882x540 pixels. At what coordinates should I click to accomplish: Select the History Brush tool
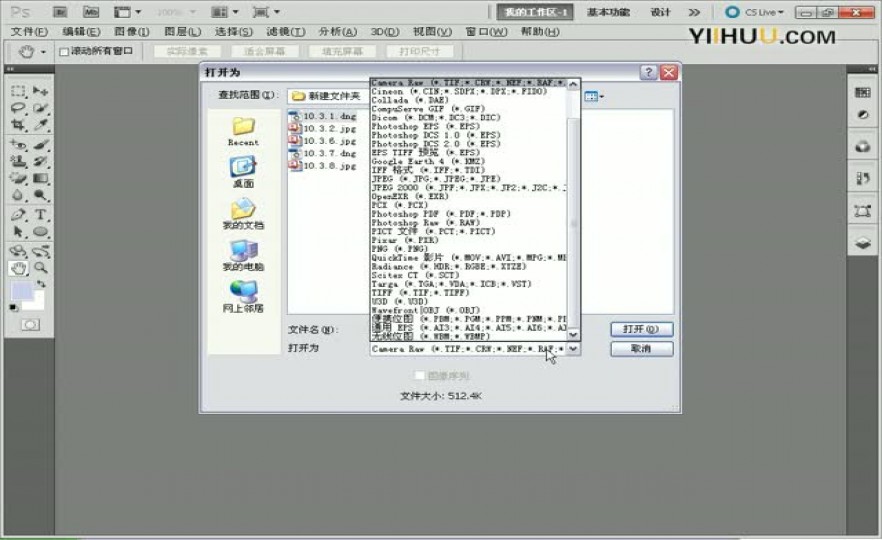coord(40,161)
